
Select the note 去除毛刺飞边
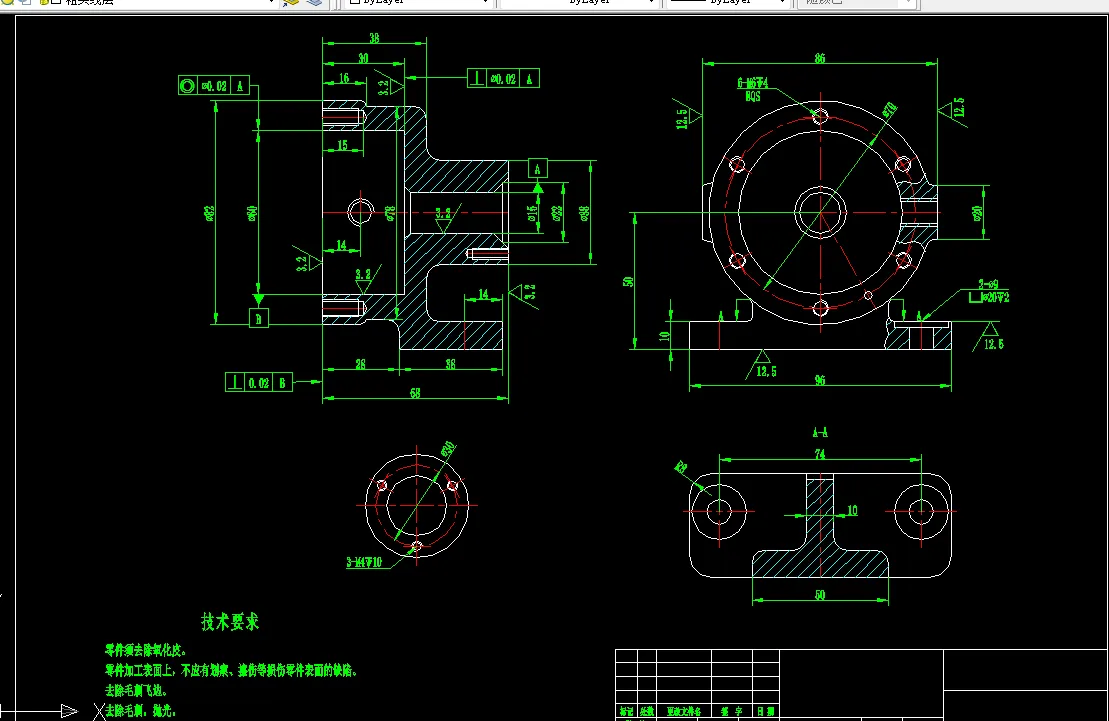coord(136,691)
